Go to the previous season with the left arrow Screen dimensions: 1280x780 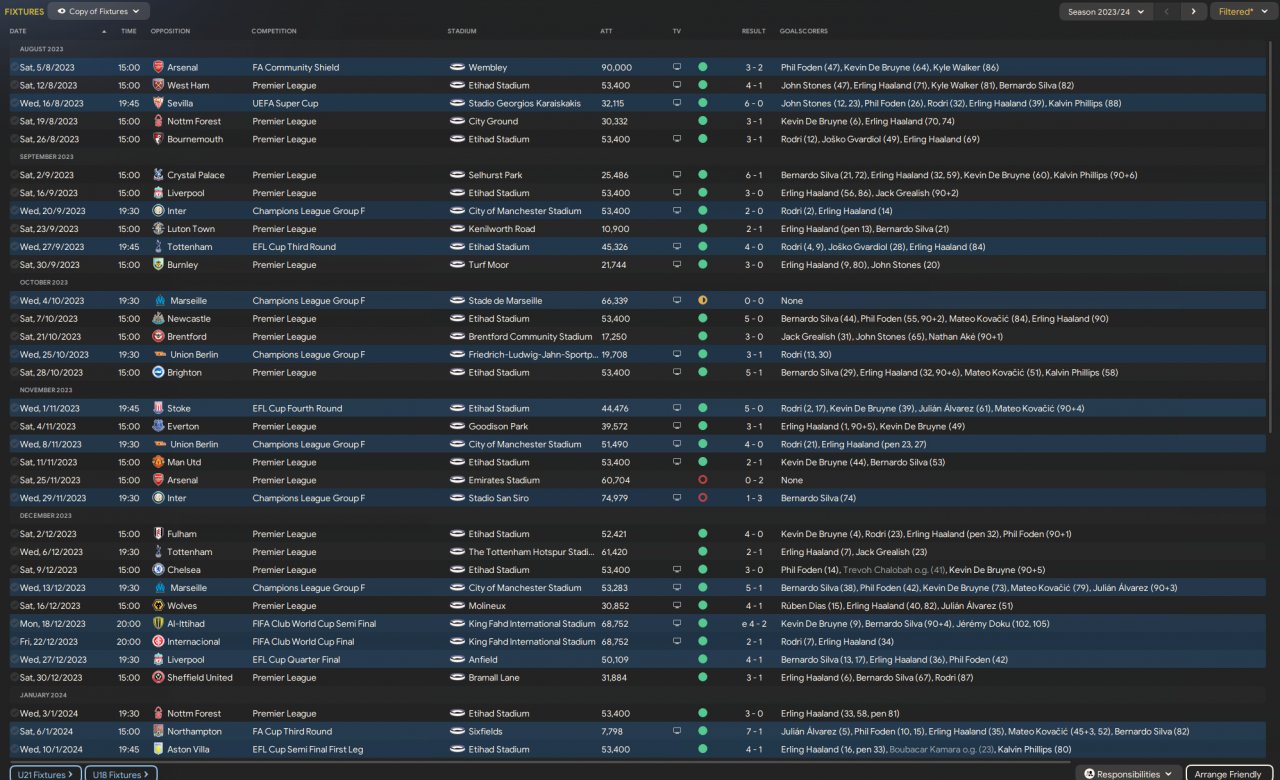tap(1166, 11)
